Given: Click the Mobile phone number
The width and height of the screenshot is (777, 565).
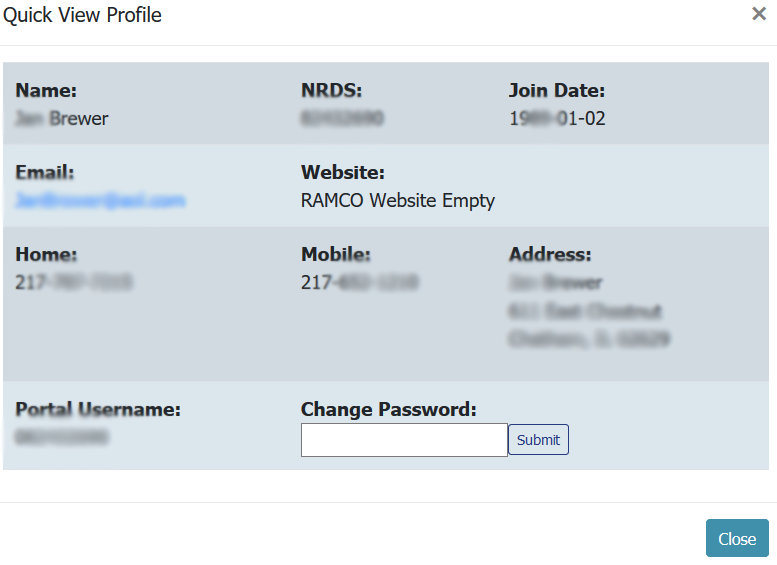Looking at the screenshot, I should (x=359, y=282).
